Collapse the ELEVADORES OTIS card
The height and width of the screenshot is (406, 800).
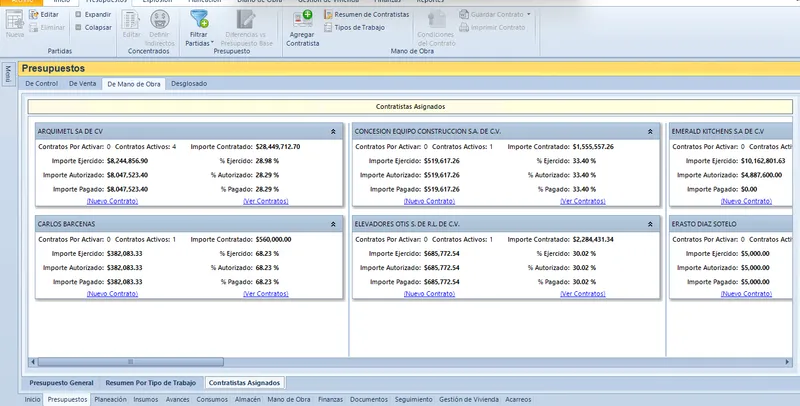click(650, 224)
